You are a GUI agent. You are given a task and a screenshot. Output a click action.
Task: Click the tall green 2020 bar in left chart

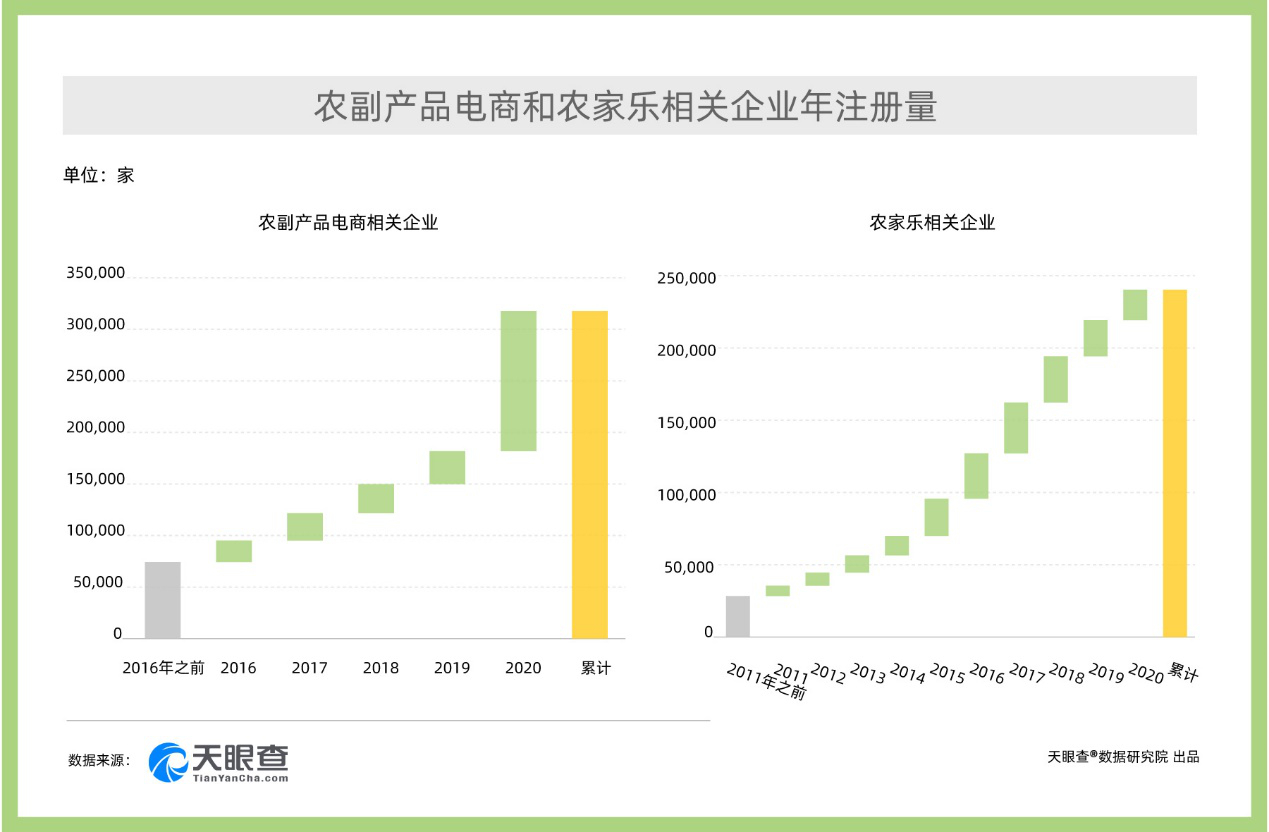518,381
